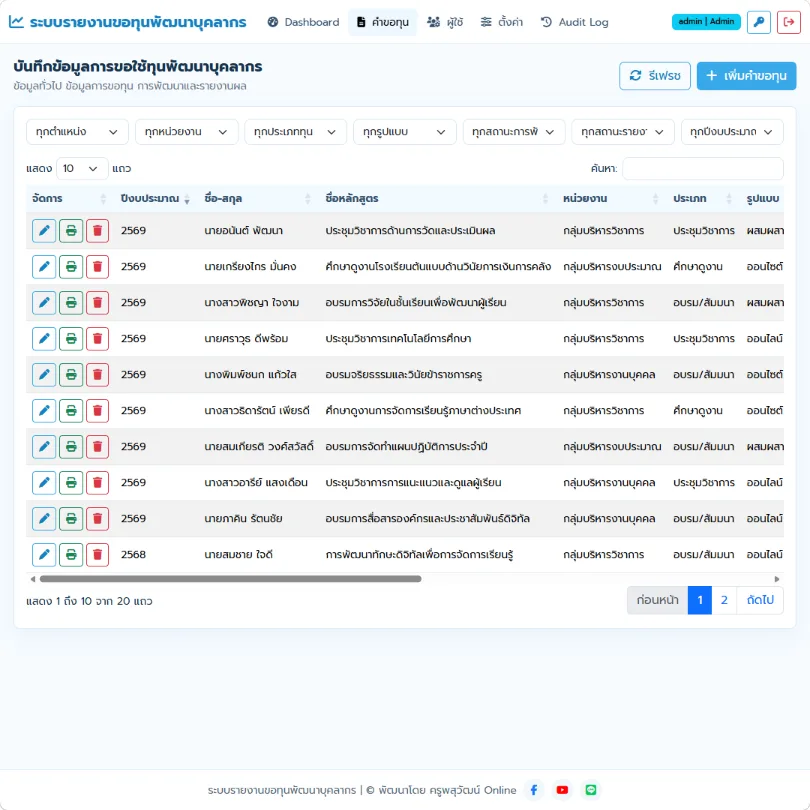Expand the ทุกตำแหน่ง position filter

[x=77, y=132]
